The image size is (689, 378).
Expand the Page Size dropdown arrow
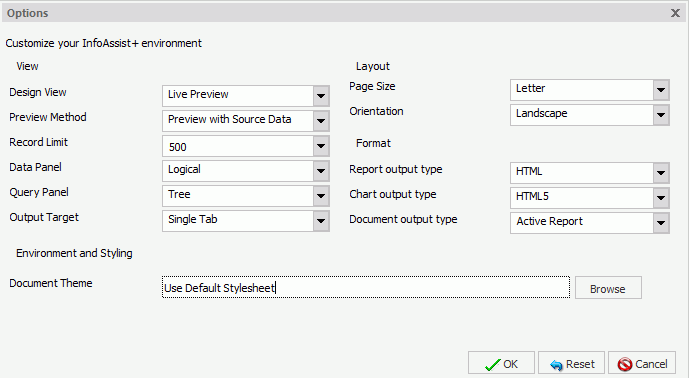click(x=661, y=90)
